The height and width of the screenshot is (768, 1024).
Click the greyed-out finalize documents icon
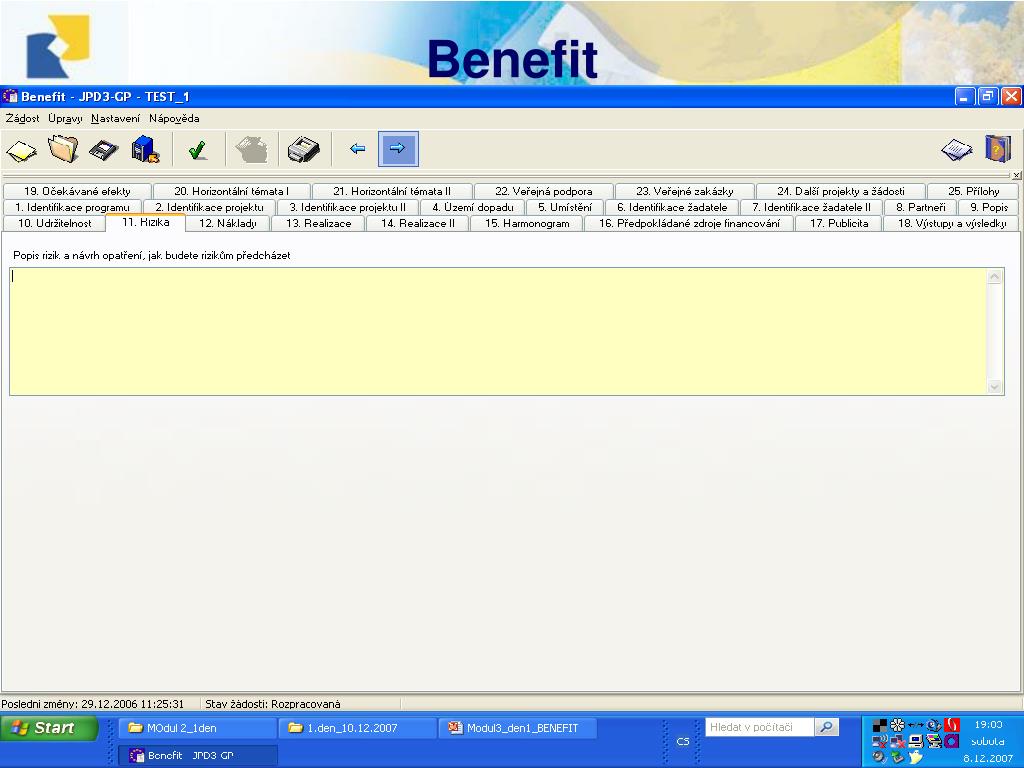[252, 150]
